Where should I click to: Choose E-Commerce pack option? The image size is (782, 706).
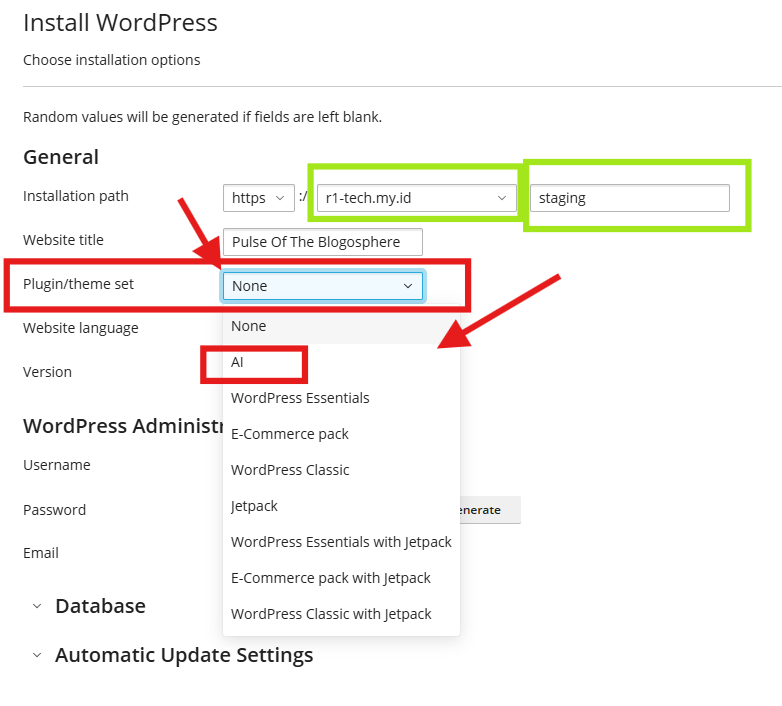click(341, 434)
